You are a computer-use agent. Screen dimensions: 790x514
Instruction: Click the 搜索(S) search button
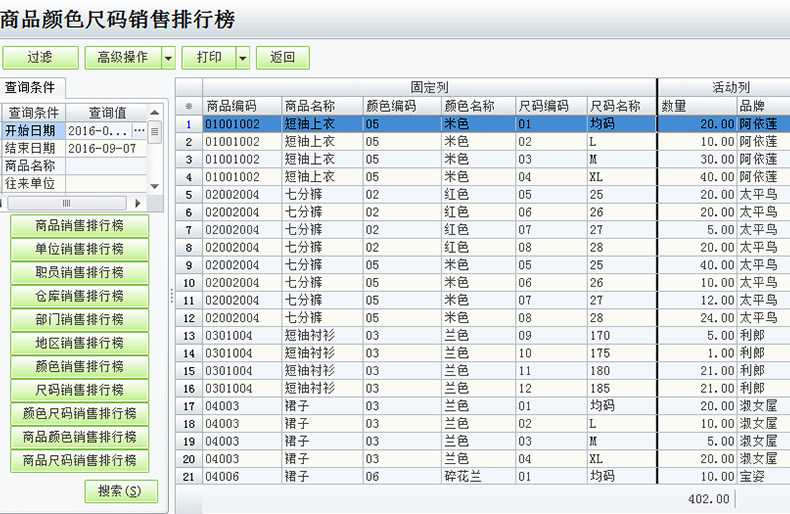pos(121,491)
